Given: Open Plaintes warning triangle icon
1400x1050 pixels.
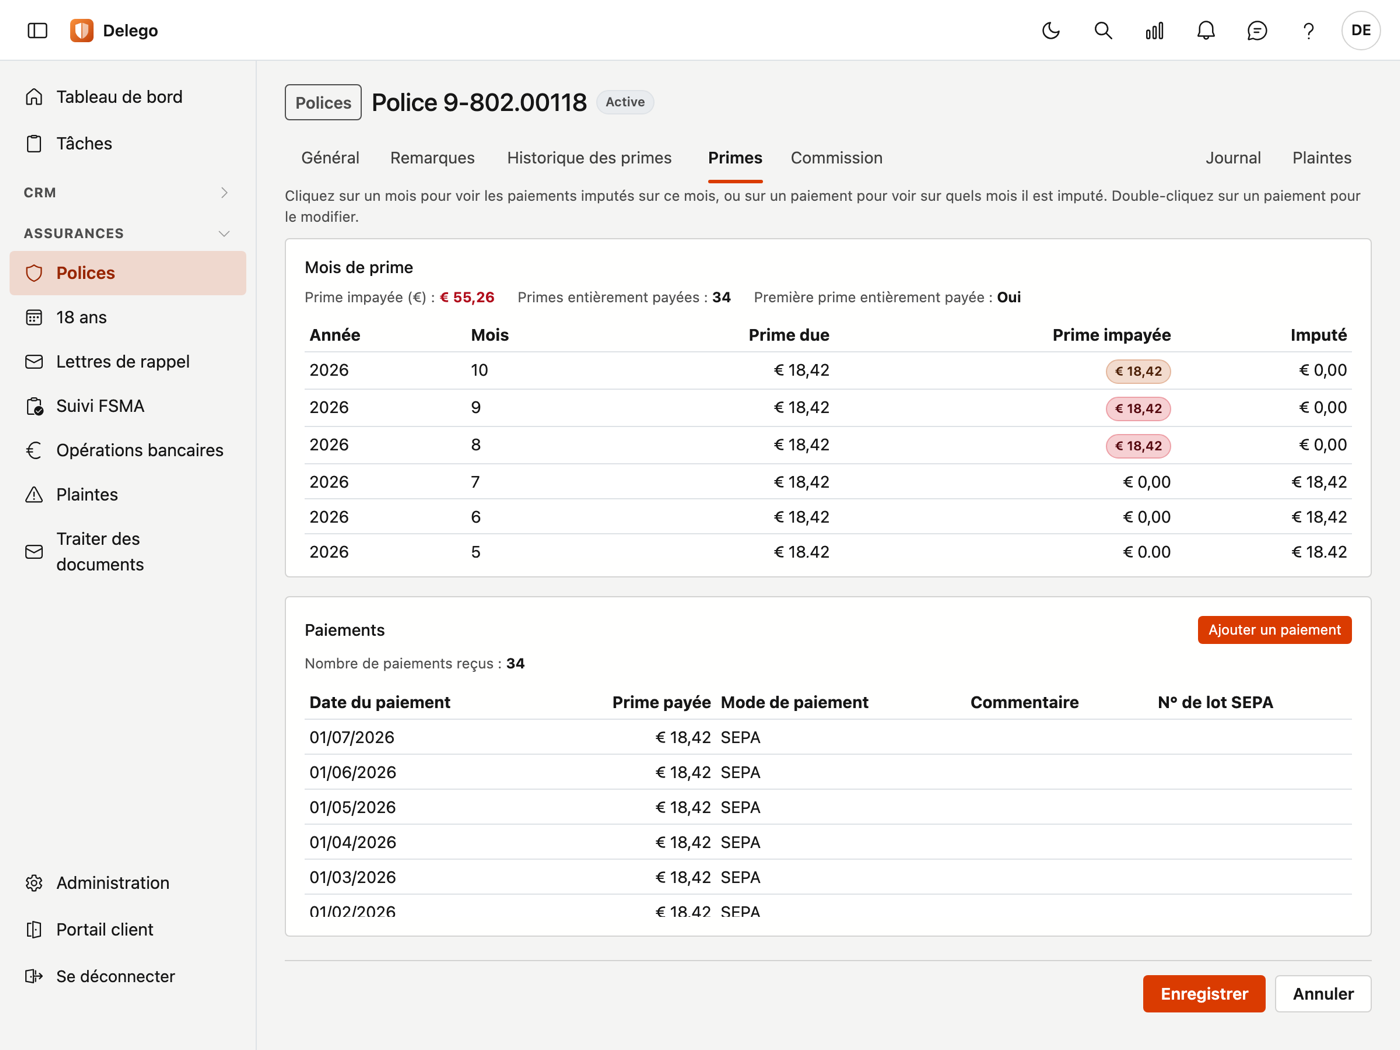Looking at the screenshot, I should [34, 495].
